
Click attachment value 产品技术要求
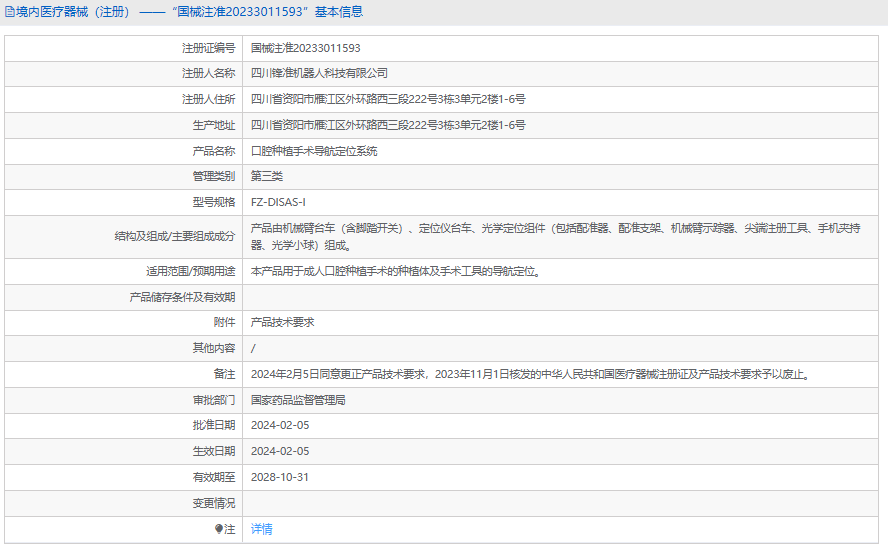point(283,322)
